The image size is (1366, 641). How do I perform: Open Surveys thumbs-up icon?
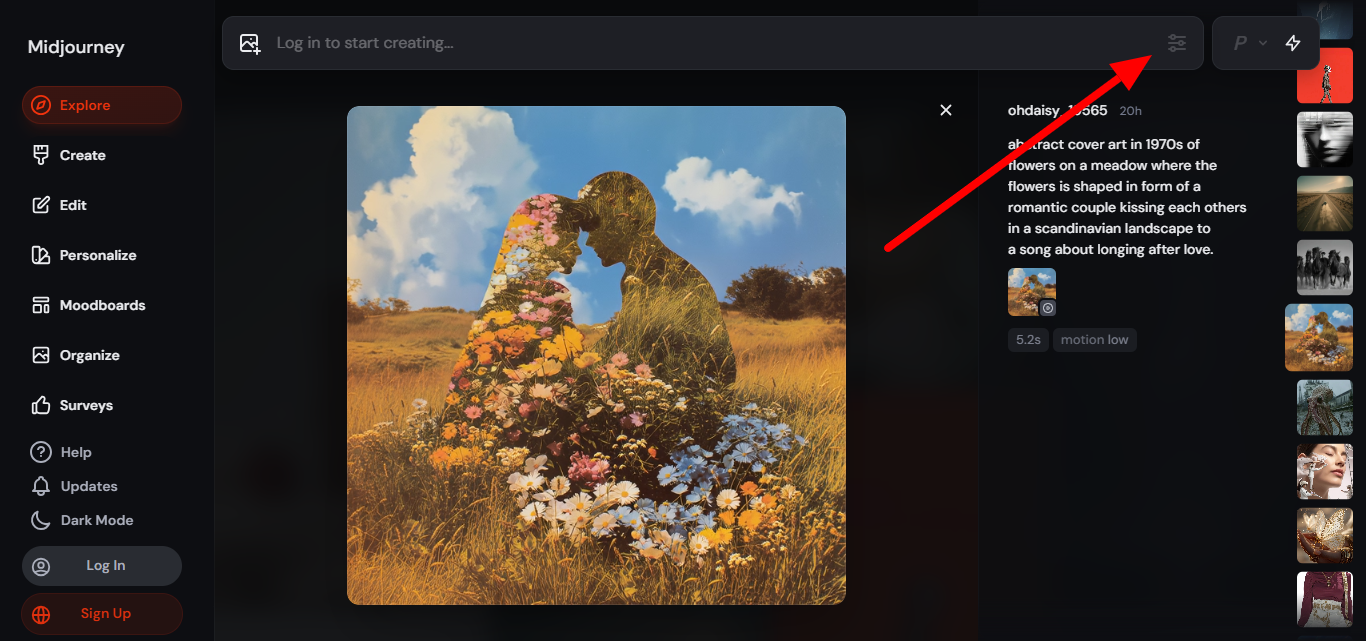coord(41,405)
